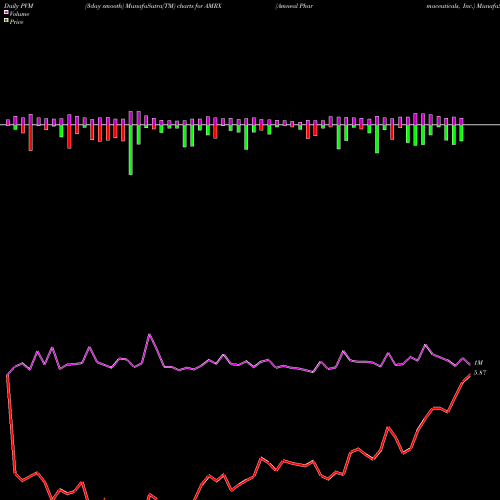Click the Price legend color swatch
Screen dimensions: 500x500
[6, 21]
